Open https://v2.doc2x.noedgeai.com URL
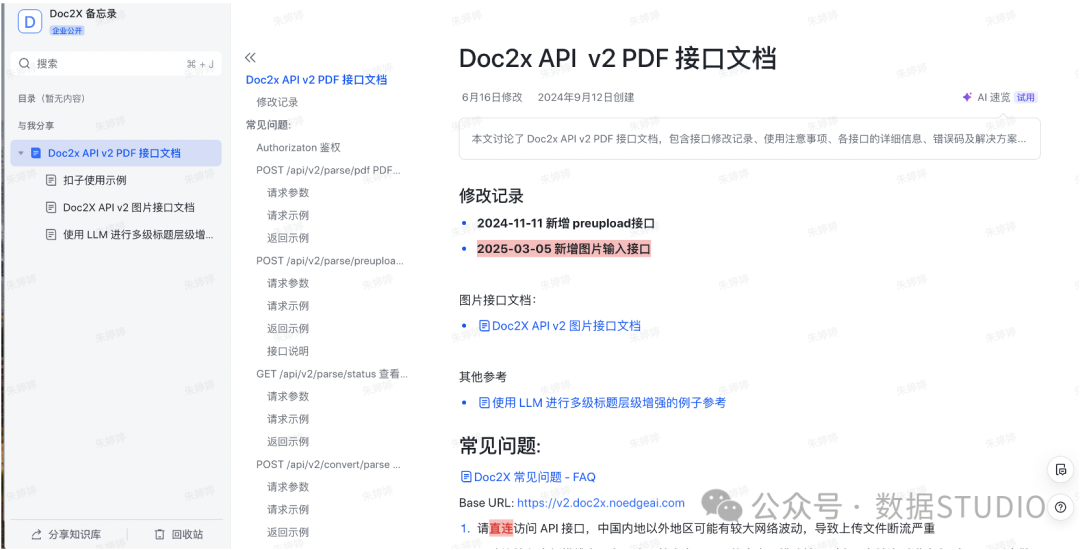The width and height of the screenshot is (1080, 550). tap(601, 503)
